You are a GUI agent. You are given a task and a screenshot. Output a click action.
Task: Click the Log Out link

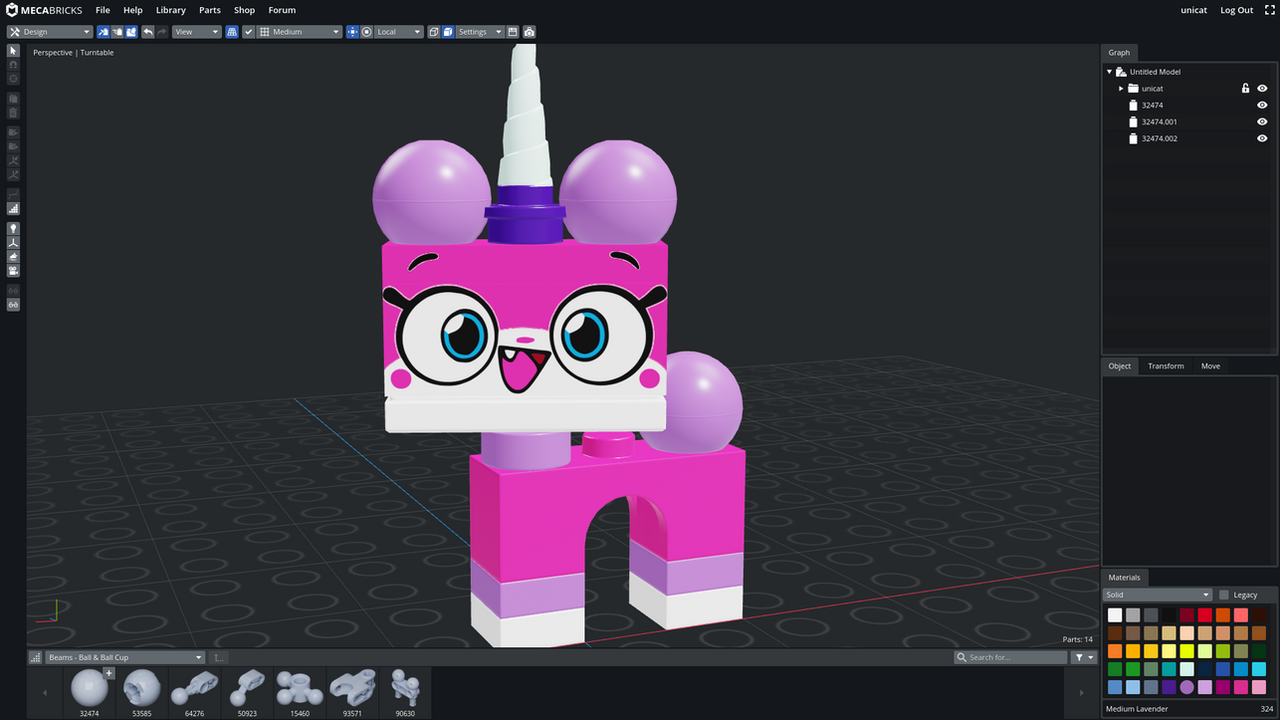point(1237,10)
